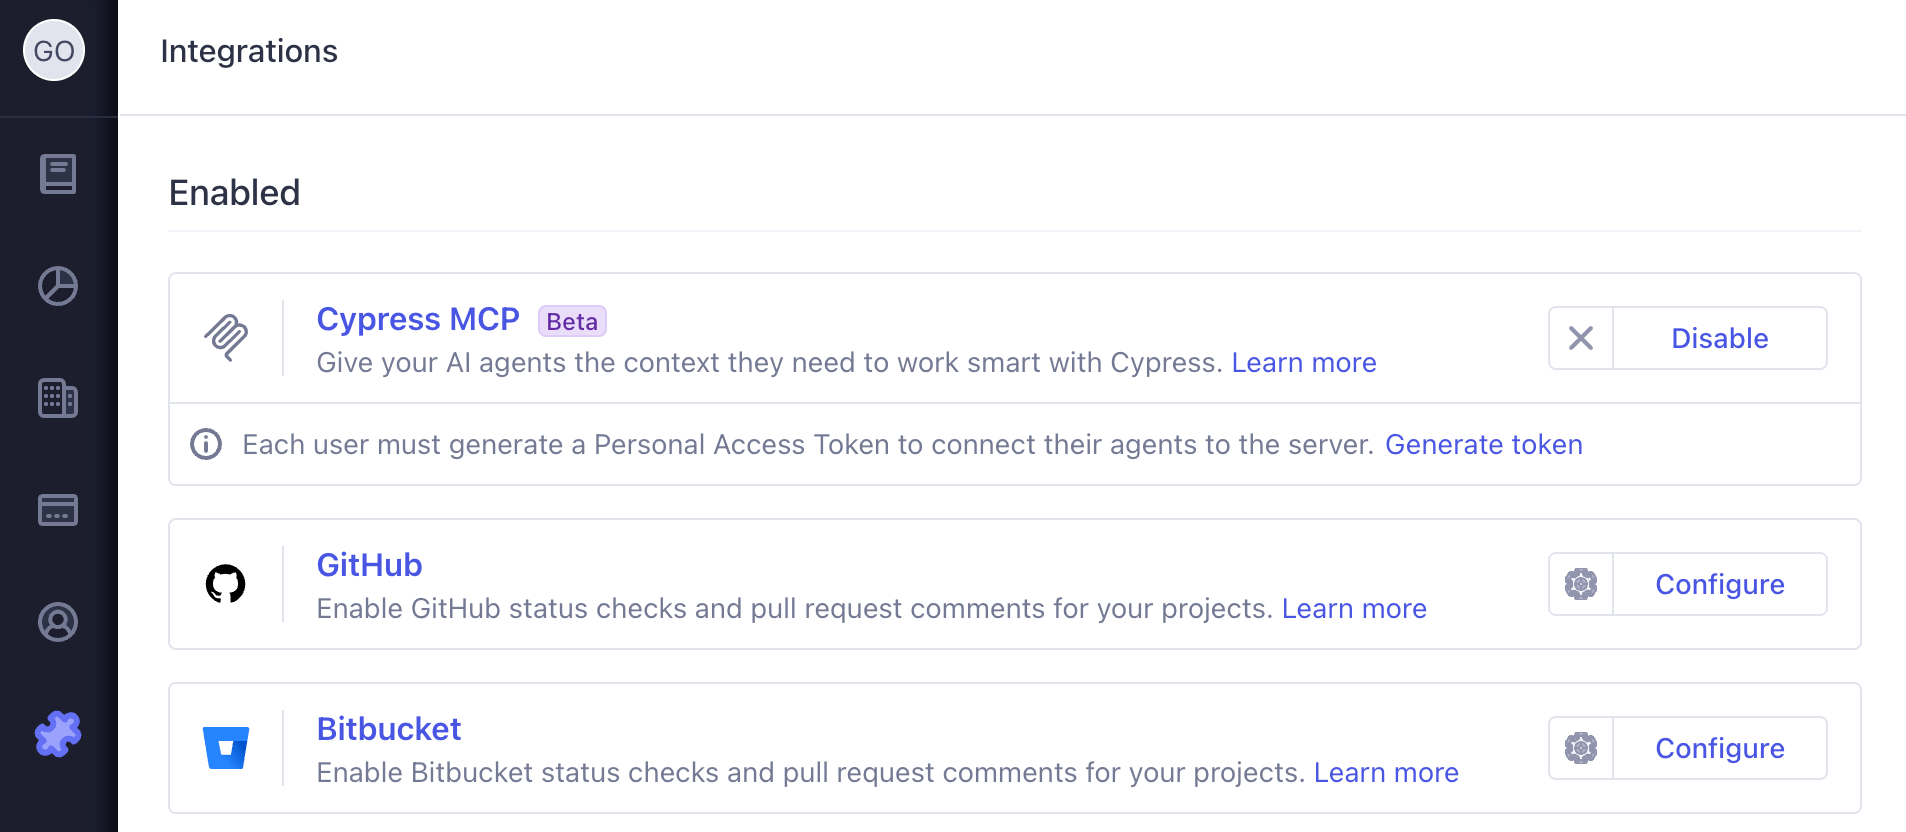Configure the GitHub integration
The height and width of the screenshot is (832, 1906).
click(x=1720, y=584)
